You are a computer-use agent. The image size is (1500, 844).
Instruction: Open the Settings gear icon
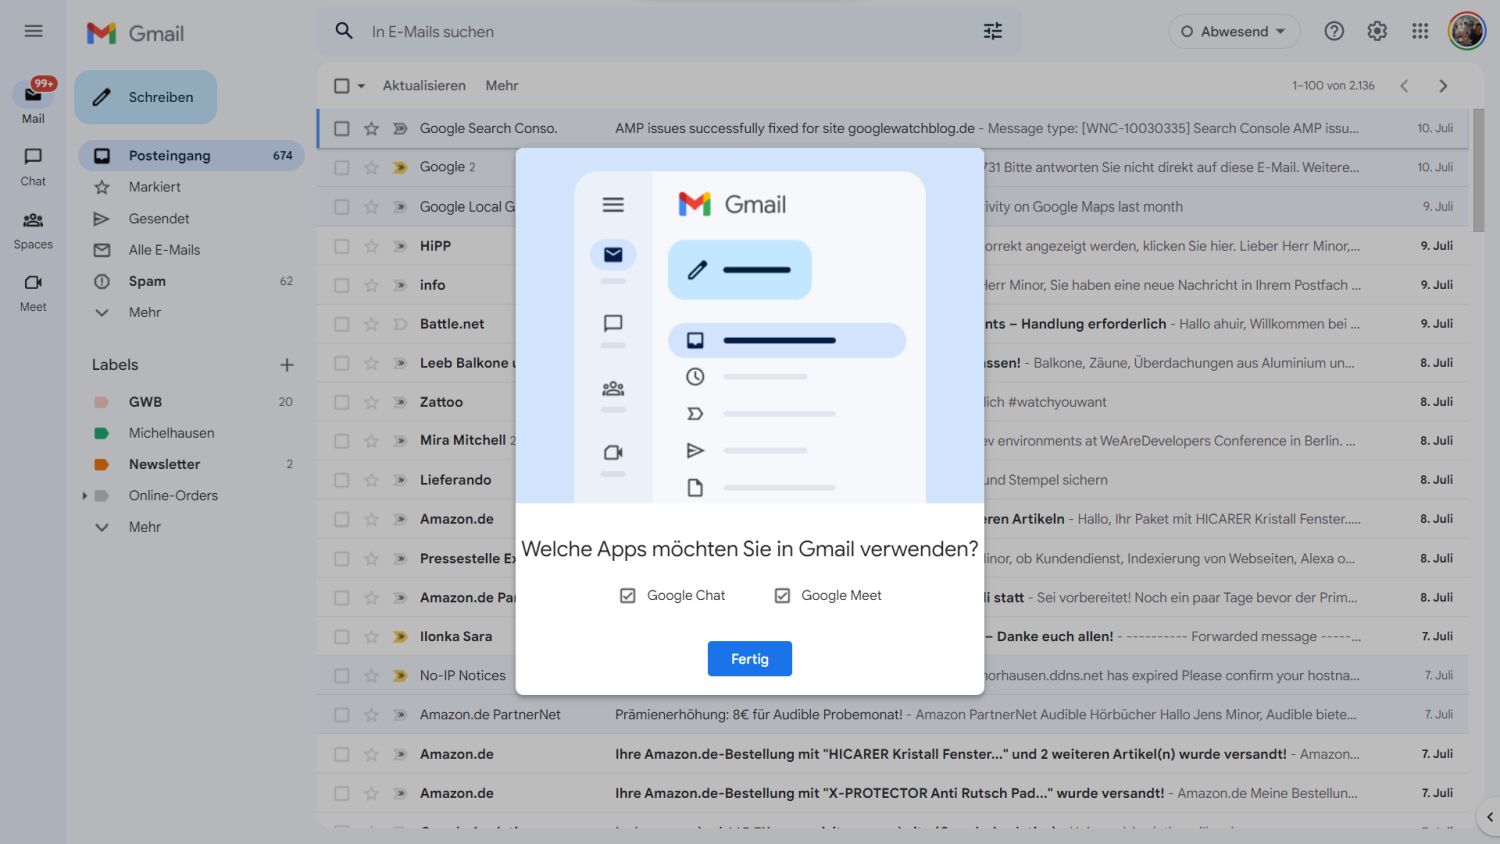click(x=1377, y=31)
